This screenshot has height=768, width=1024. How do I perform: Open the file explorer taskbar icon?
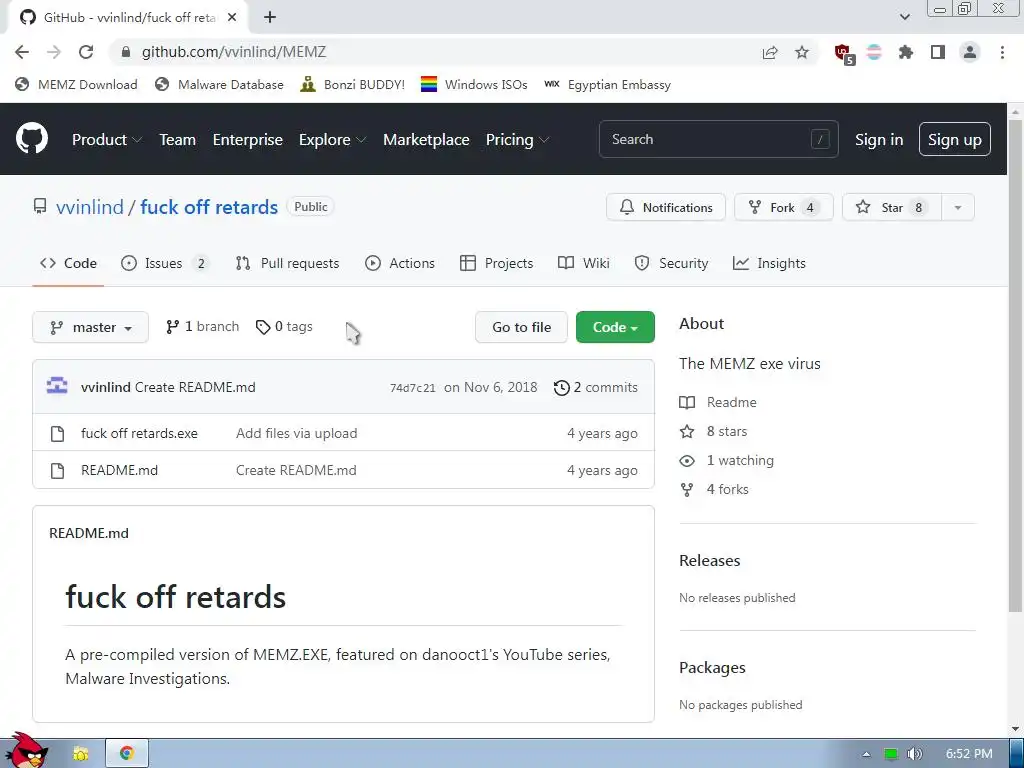80,754
